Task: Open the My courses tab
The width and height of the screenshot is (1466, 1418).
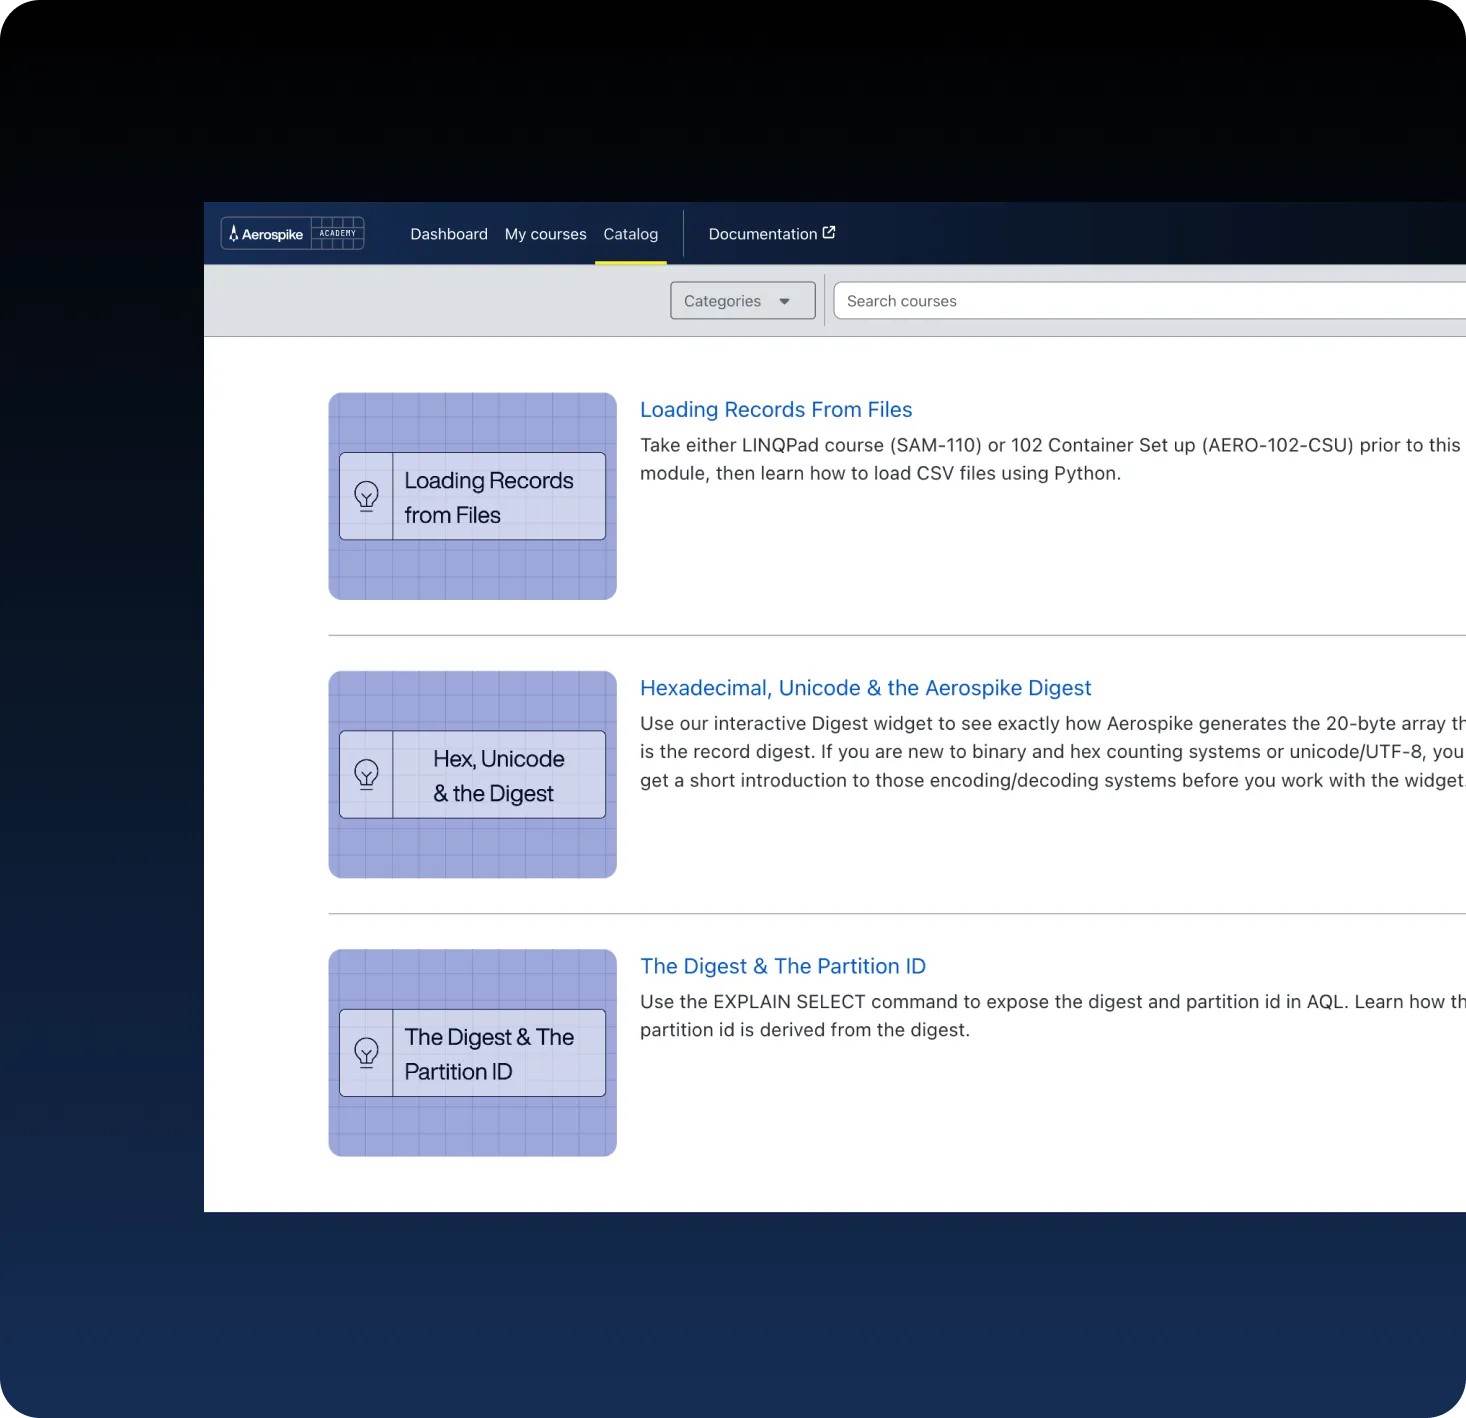Action: point(545,234)
